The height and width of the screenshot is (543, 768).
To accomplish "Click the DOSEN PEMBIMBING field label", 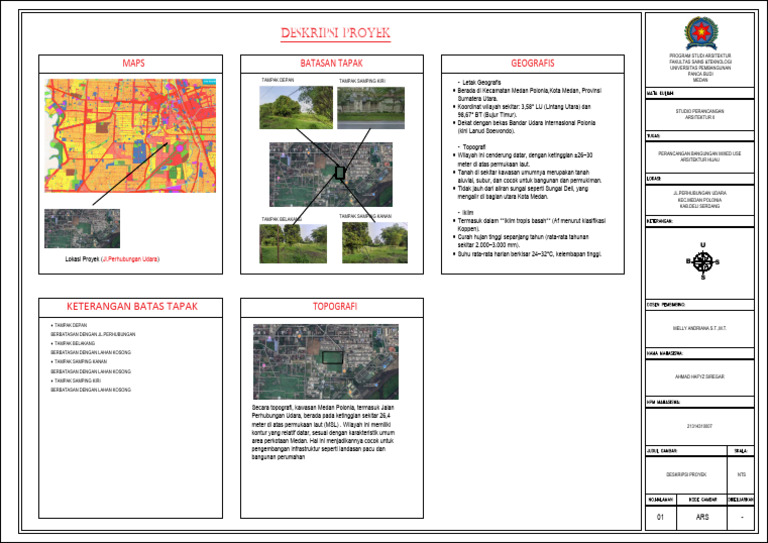I will [666, 305].
